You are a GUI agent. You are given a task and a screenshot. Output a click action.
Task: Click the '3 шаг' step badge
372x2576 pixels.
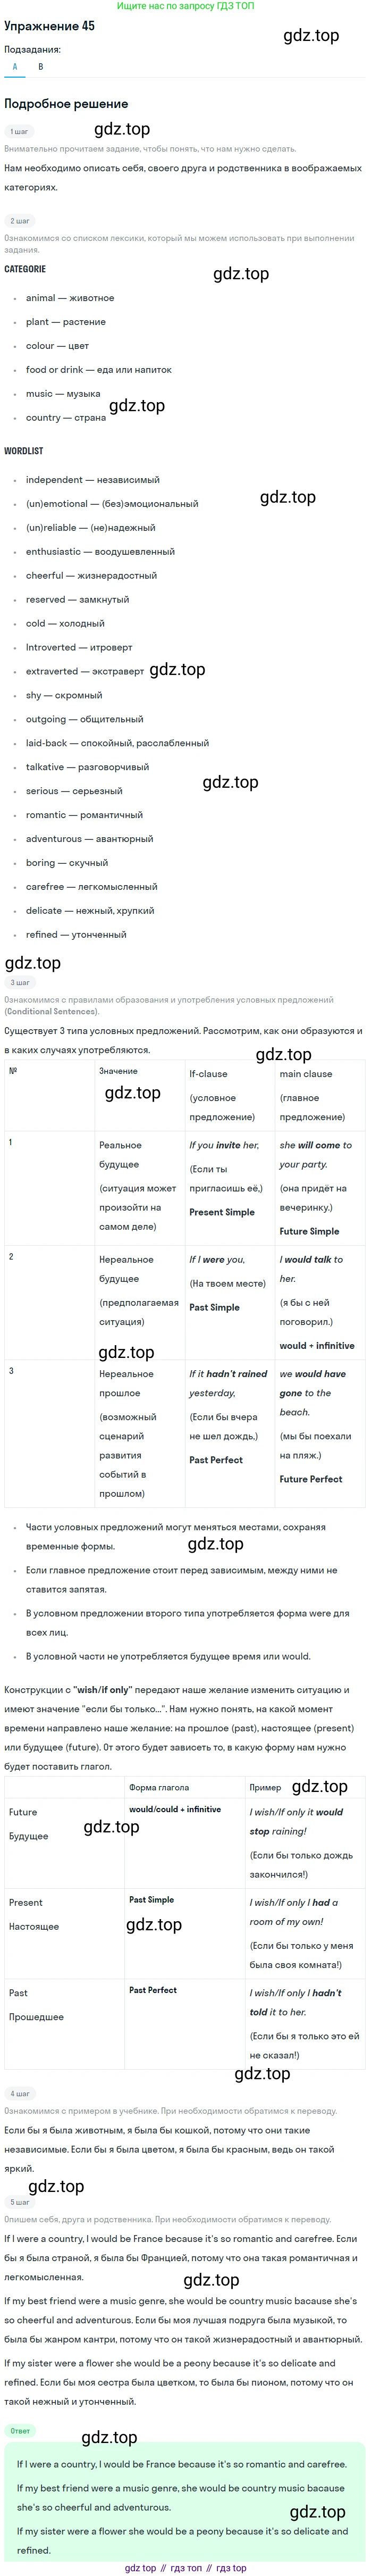[19, 982]
